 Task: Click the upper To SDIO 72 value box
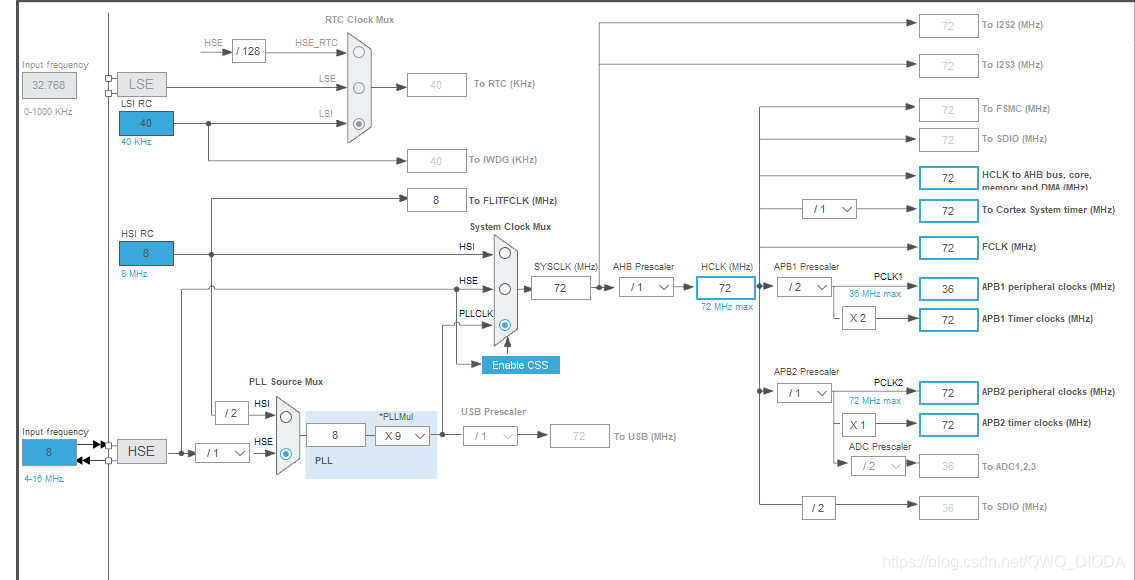click(948, 139)
